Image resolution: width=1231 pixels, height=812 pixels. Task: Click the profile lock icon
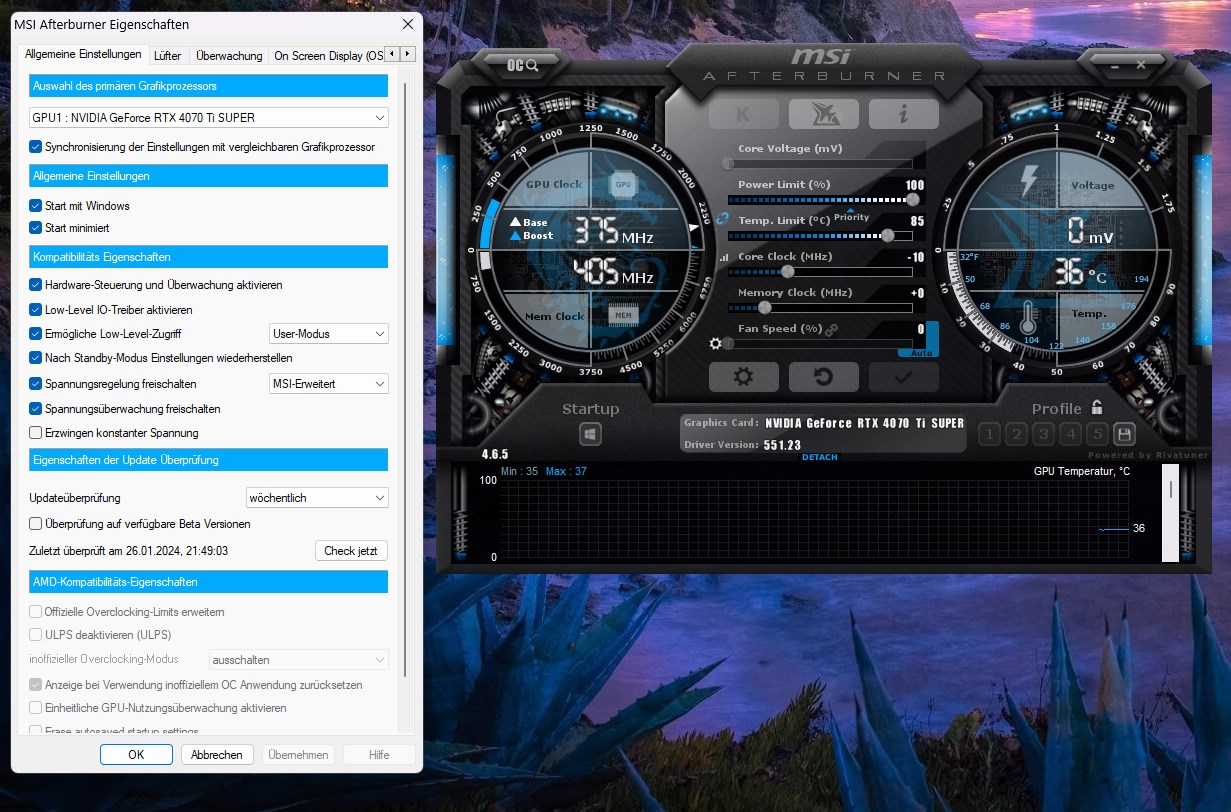click(1097, 407)
